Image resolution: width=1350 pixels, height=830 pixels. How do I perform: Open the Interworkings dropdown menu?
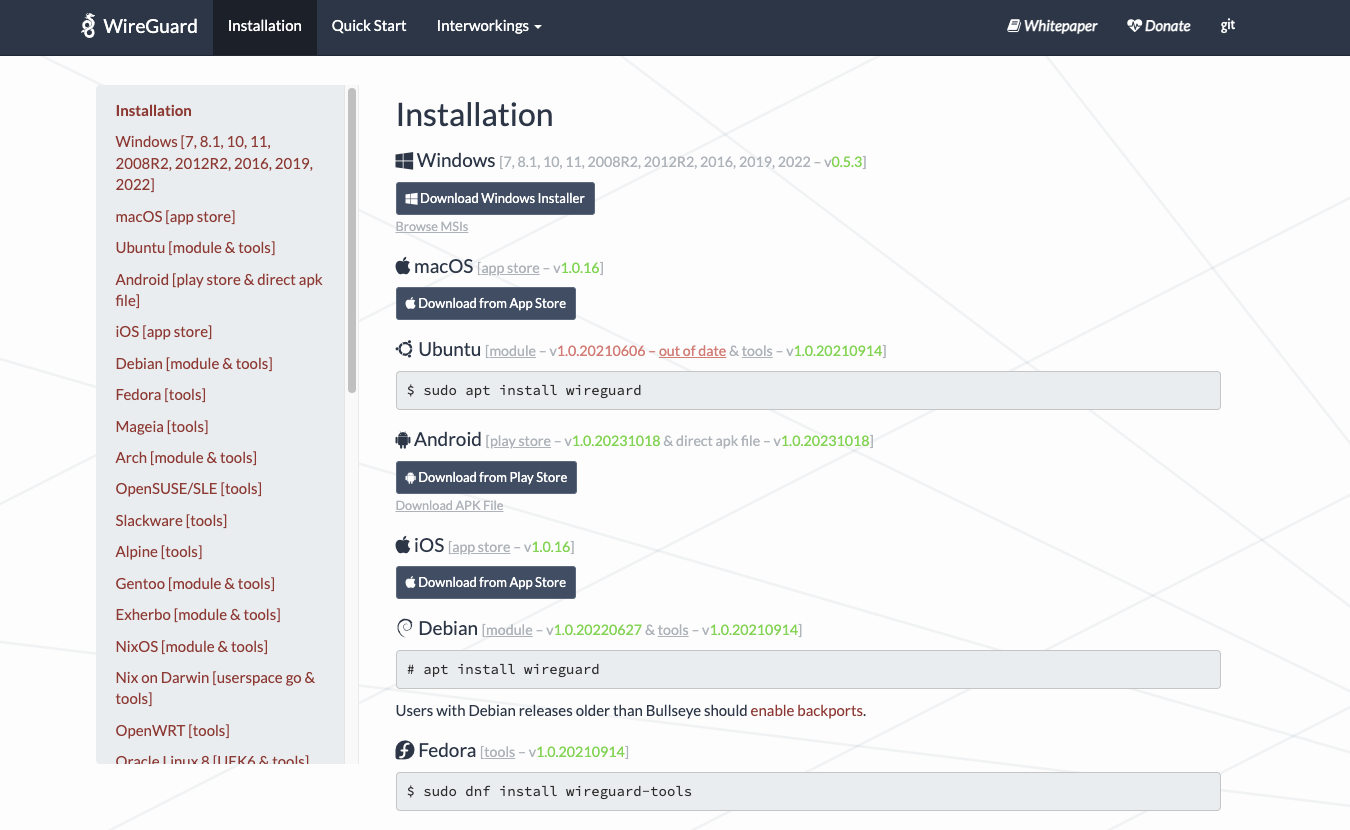pos(489,26)
